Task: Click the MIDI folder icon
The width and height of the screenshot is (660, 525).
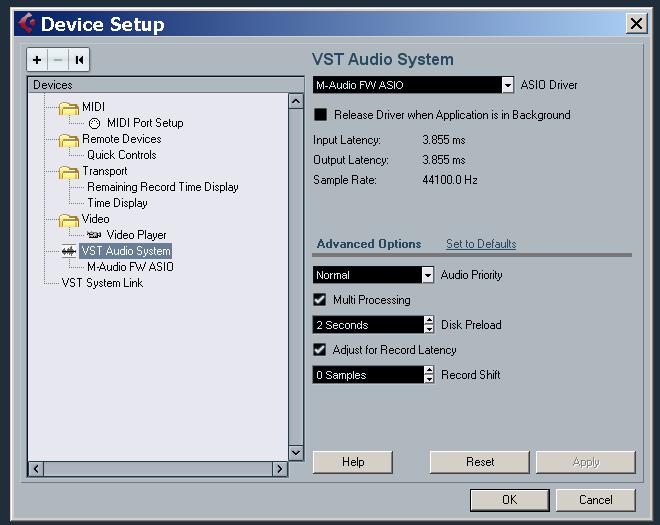Action: coord(68,108)
